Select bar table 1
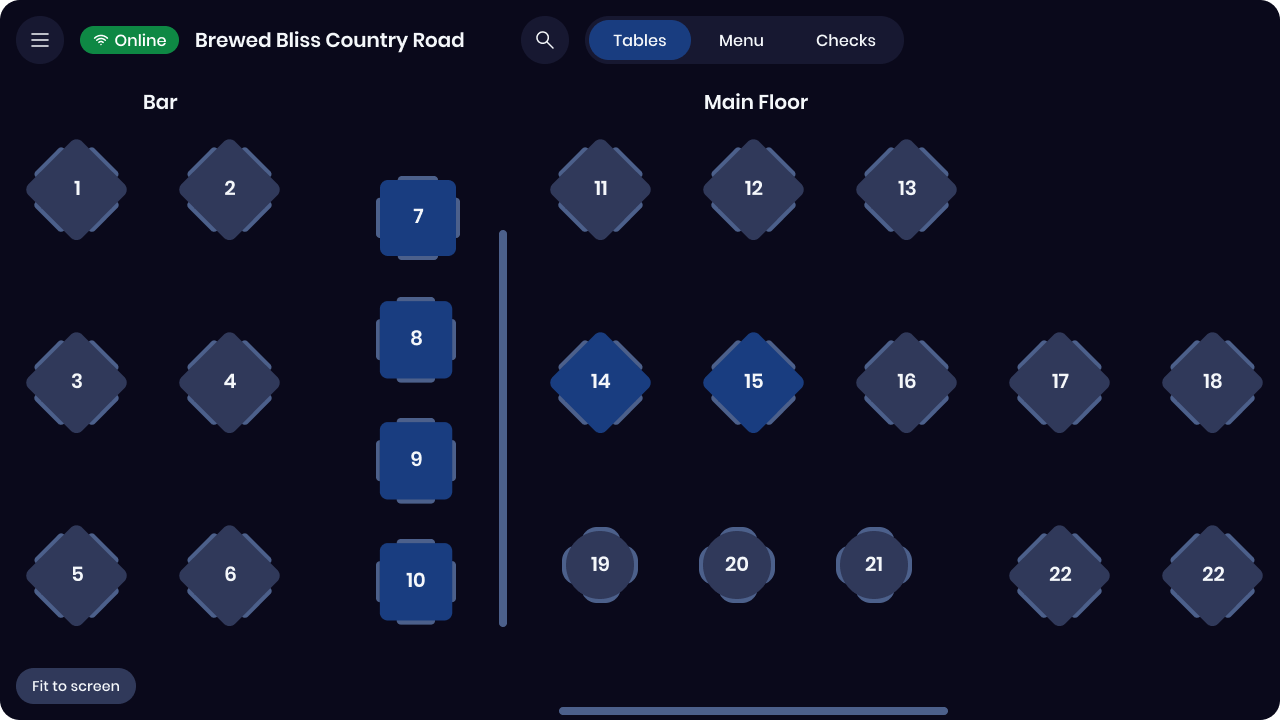The image size is (1280, 720). (x=77, y=189)
